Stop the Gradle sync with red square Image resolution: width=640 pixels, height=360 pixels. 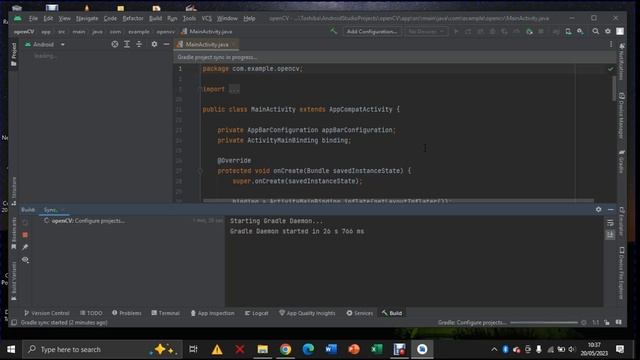[x=25, y=235]
